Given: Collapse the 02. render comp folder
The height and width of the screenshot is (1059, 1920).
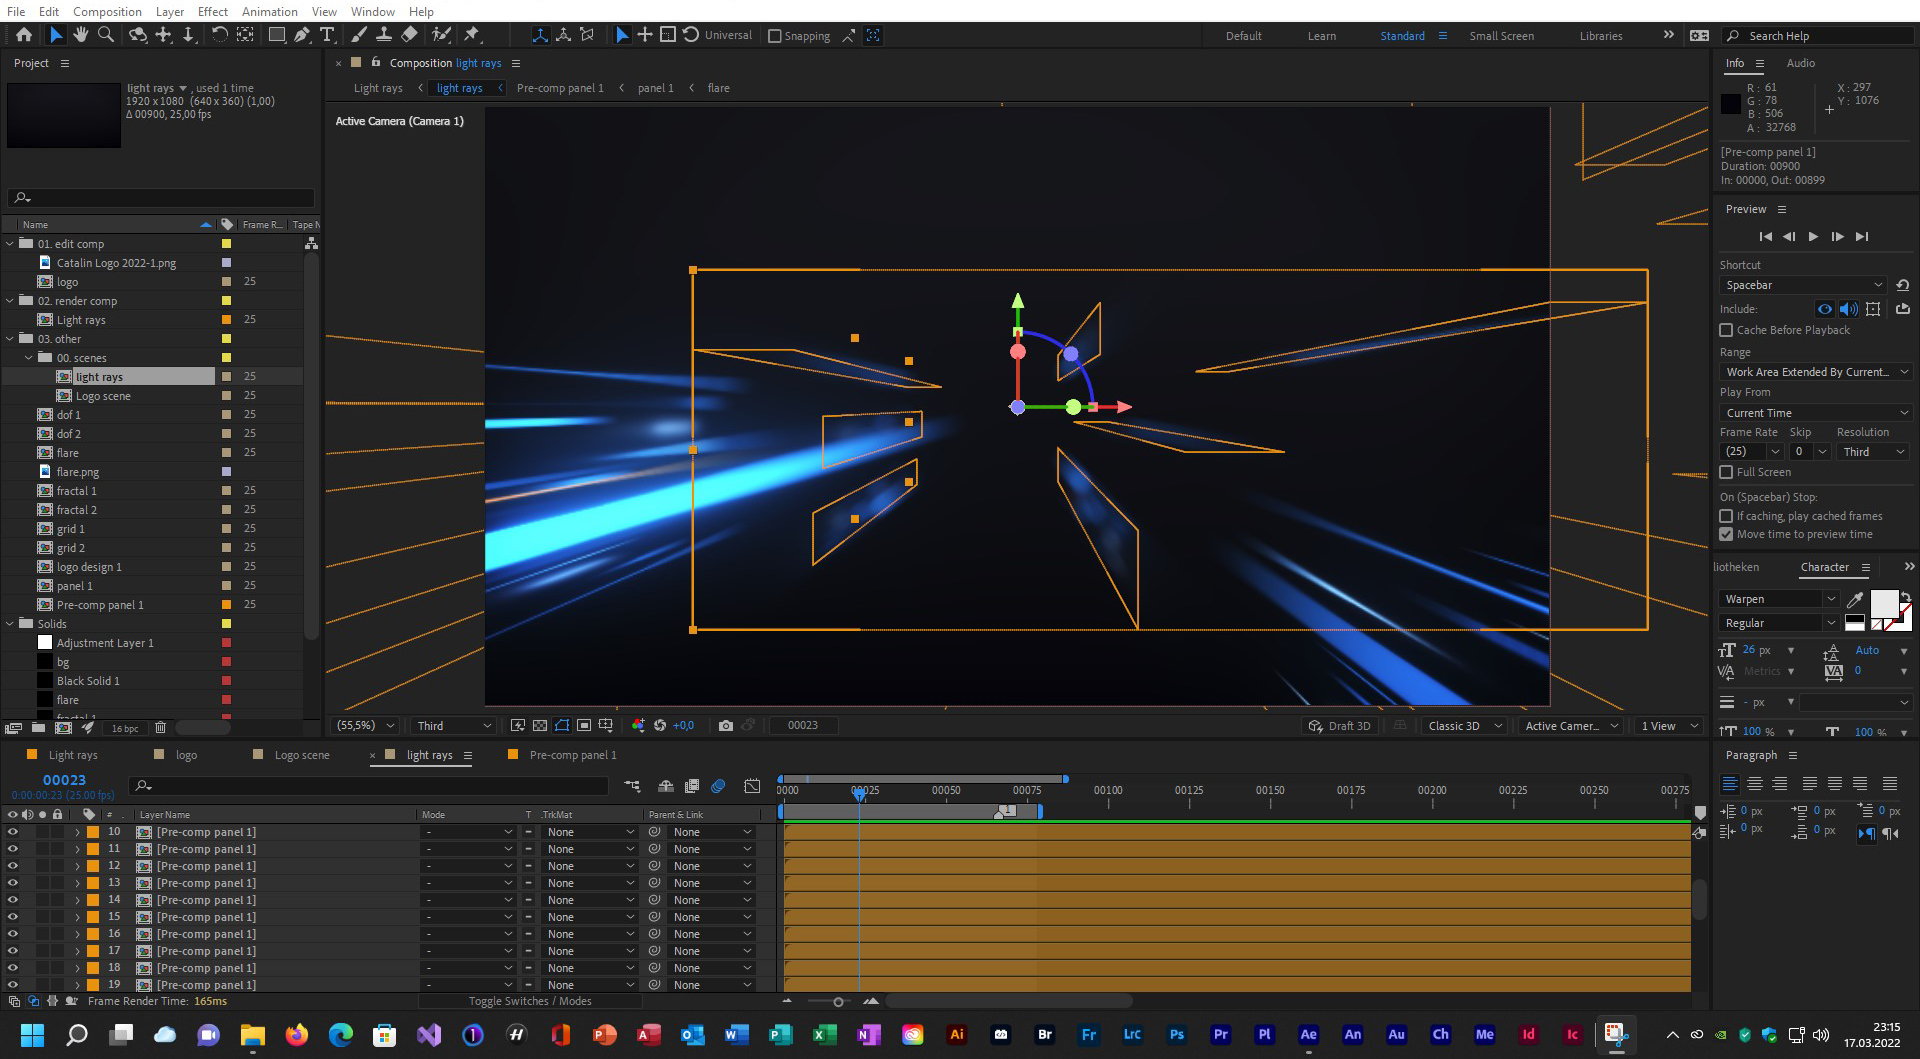Looking at the screenshot, I should [x=10, y=301].
